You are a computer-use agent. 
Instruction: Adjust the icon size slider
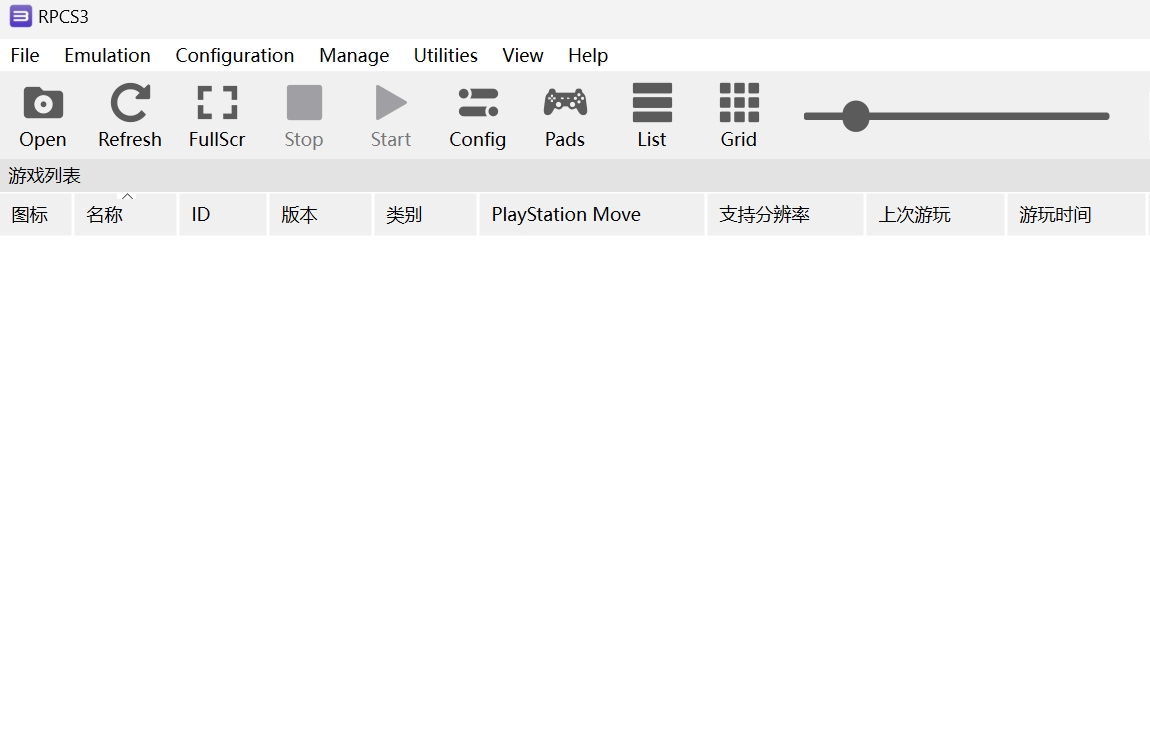click(x=856, y=115)
